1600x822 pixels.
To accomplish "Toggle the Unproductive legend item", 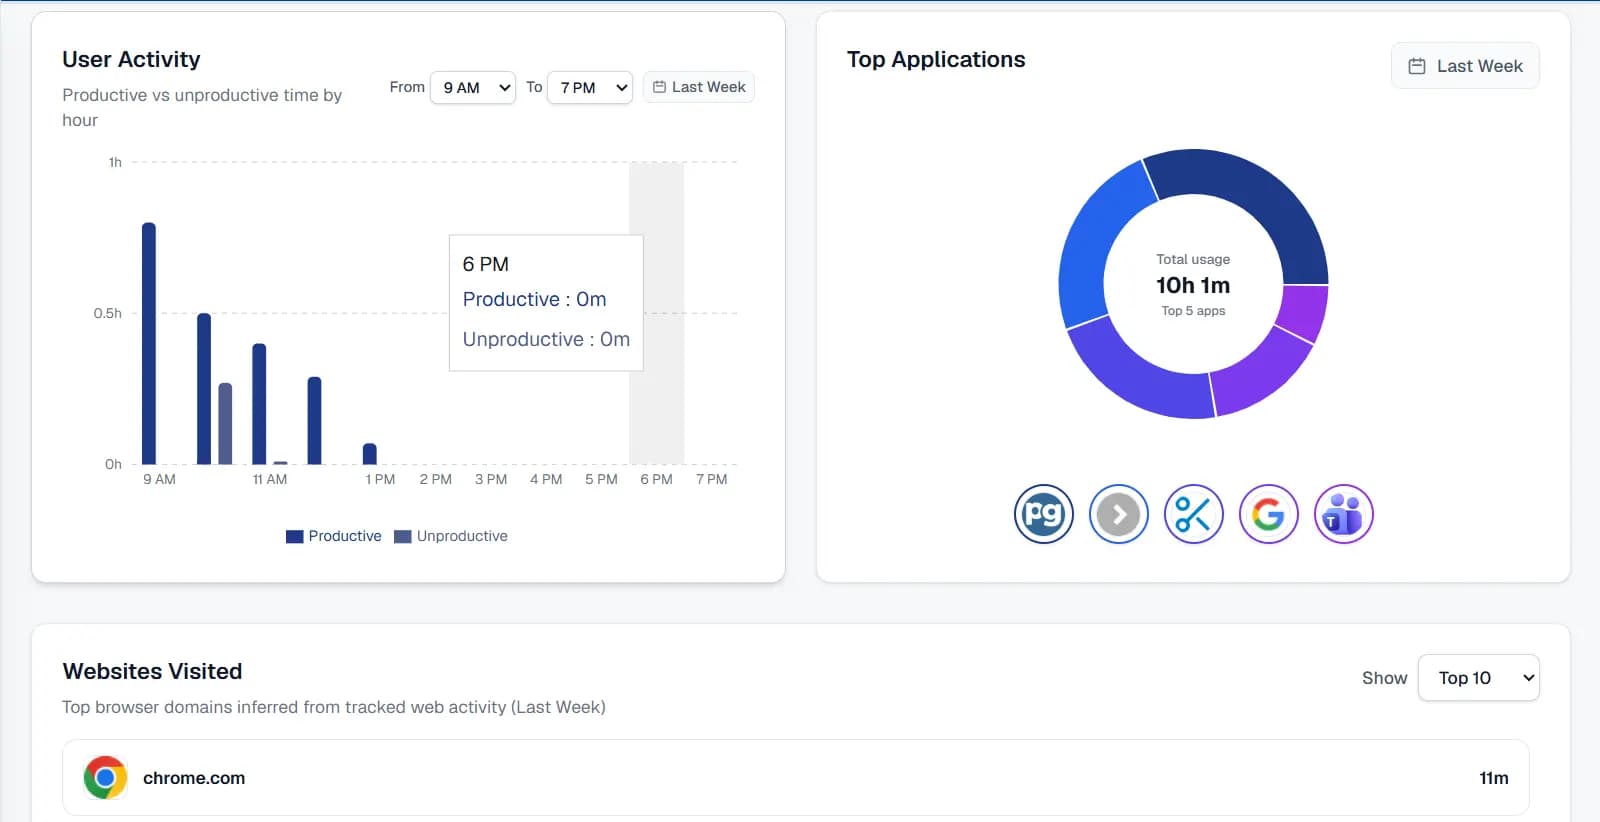I will (451, 536).
